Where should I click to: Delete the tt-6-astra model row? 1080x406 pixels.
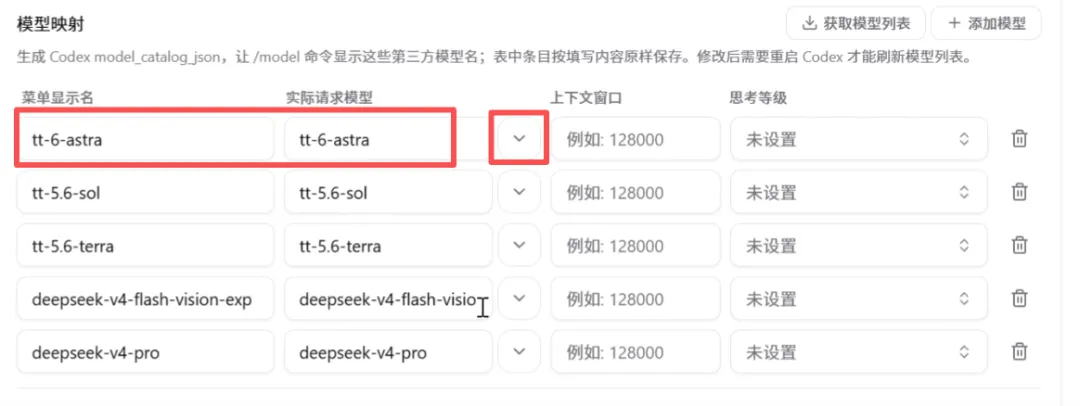pos(1019,139)
